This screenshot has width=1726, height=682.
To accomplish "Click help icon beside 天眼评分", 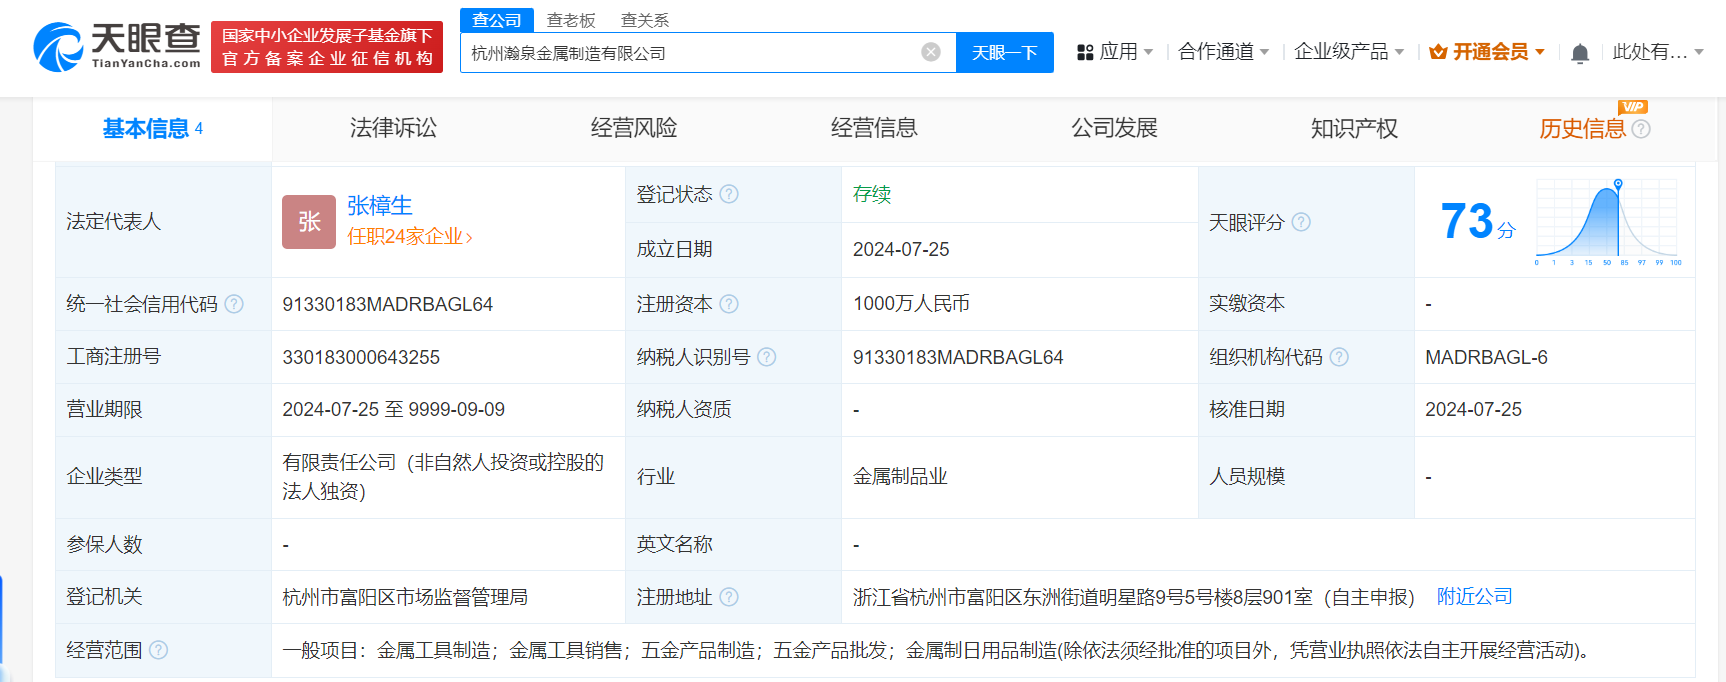I will [1301, 222].
